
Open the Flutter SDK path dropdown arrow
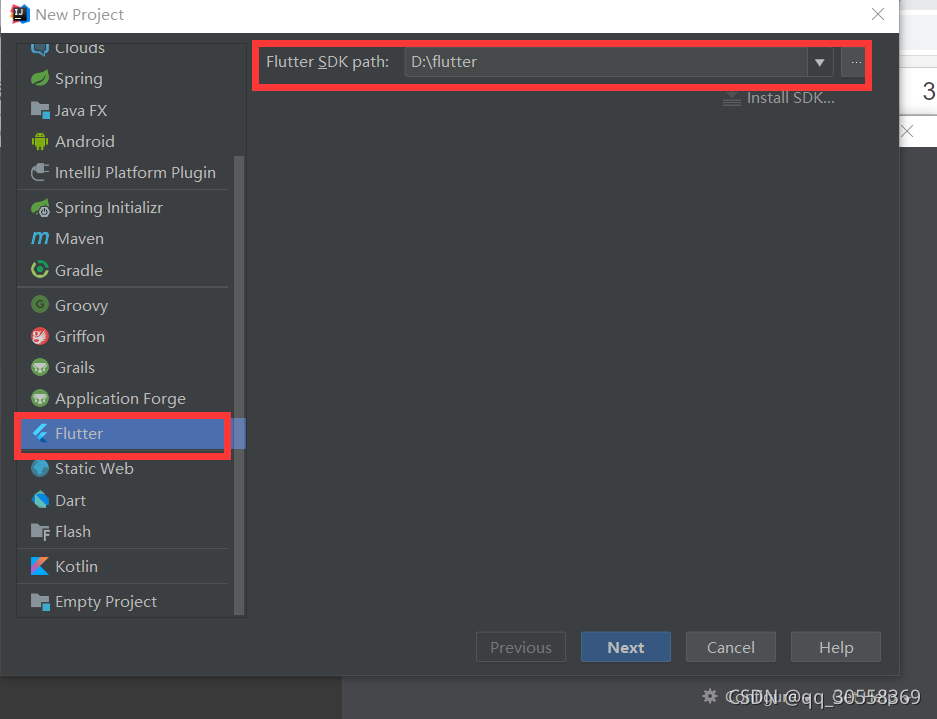tap(820, 62)
